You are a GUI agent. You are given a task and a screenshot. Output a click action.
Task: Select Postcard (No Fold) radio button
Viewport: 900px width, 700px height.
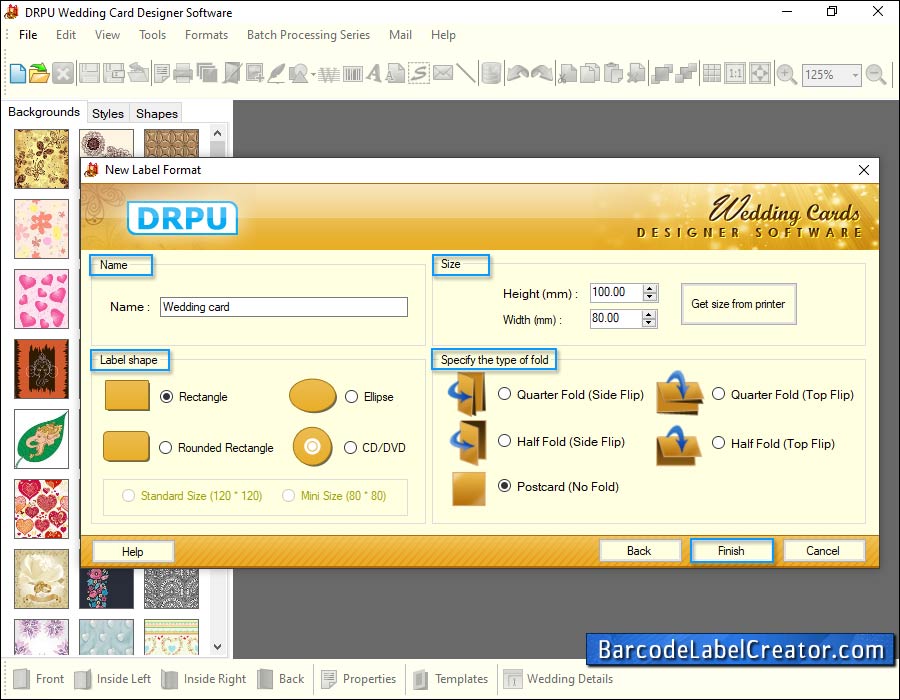click(504, 485)
